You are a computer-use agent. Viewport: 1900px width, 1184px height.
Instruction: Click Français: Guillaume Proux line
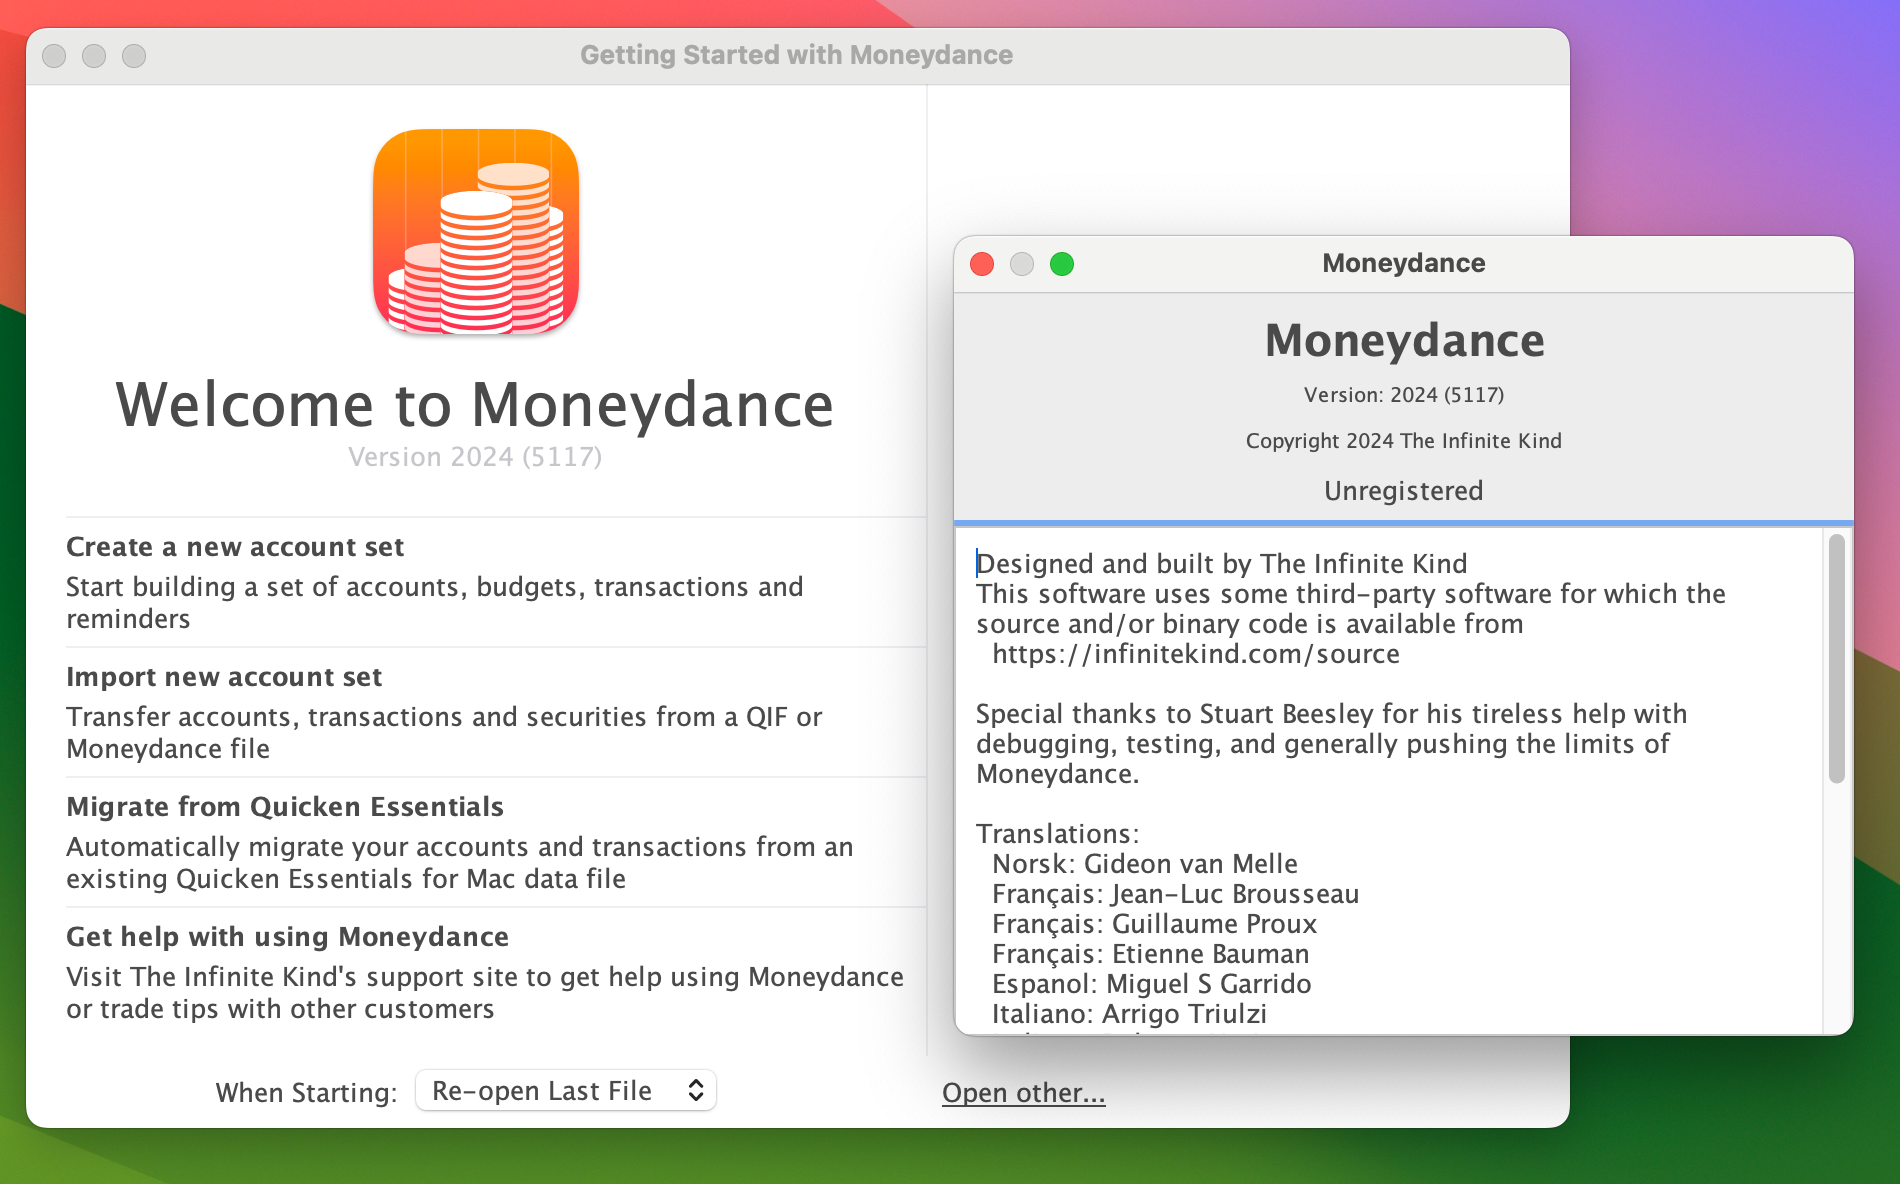1155,924
